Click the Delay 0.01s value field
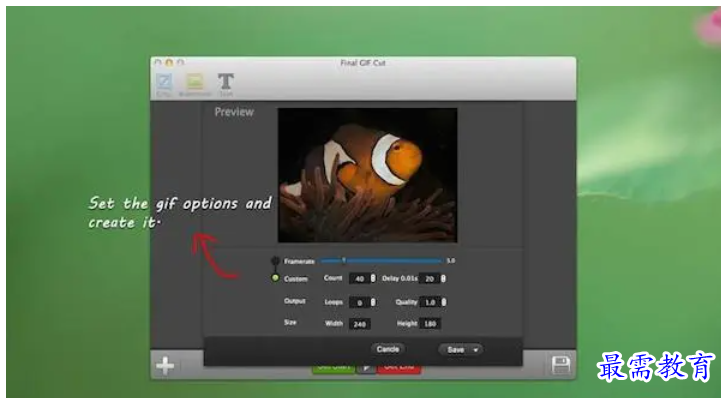This screenshot has height=398, width=721. tap(429, 279)
